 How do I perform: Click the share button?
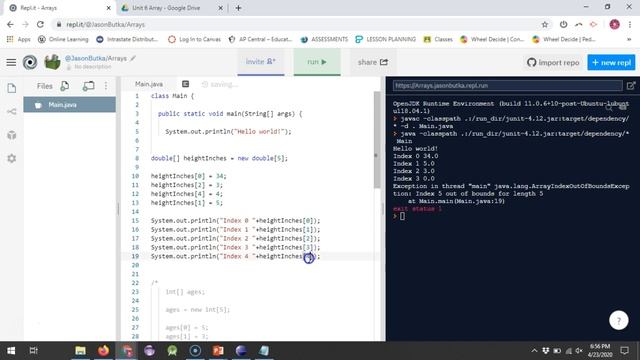(373, 62)
